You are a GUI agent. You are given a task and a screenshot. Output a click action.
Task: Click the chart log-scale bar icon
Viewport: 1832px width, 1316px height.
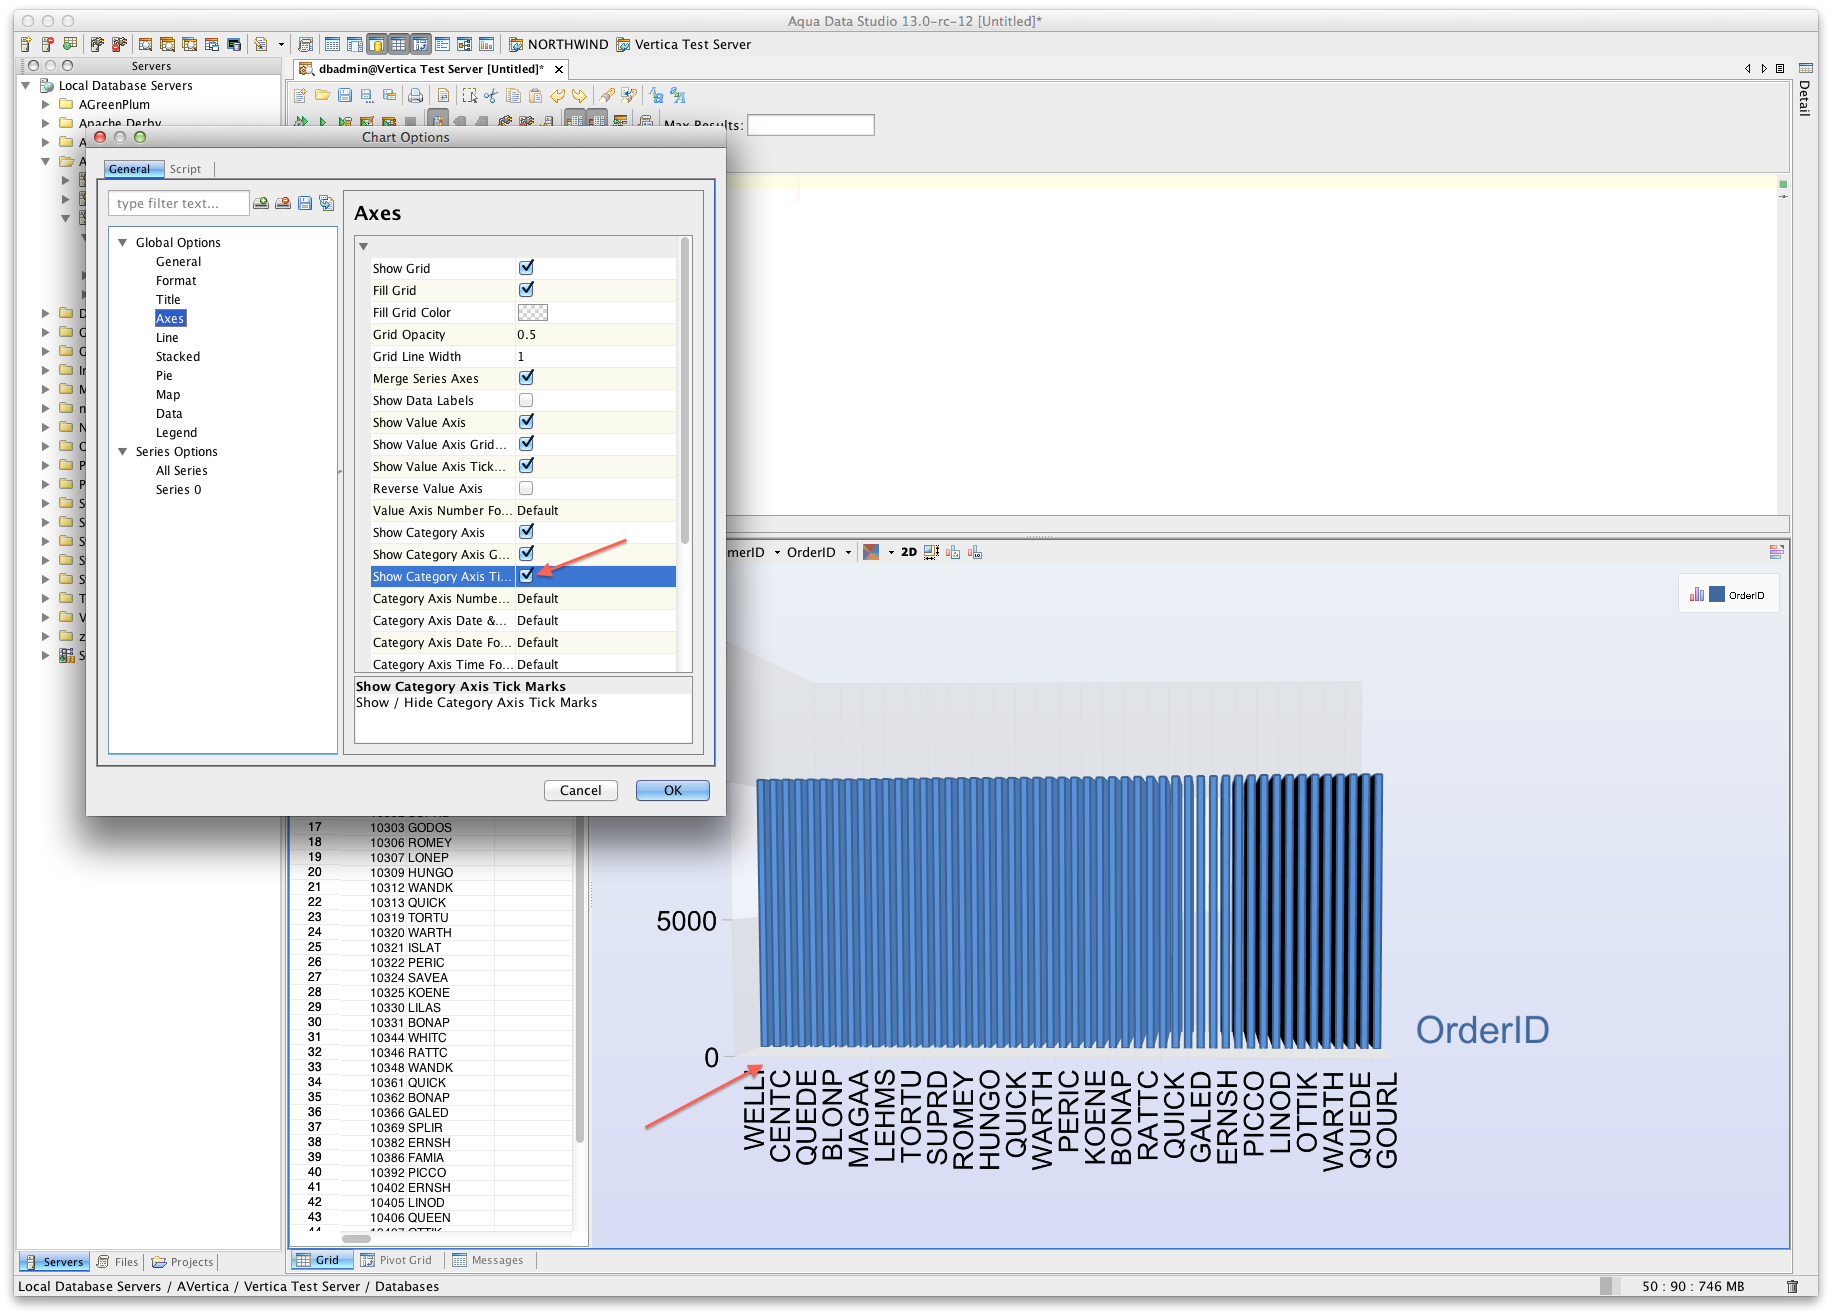(x=975, y=552)
